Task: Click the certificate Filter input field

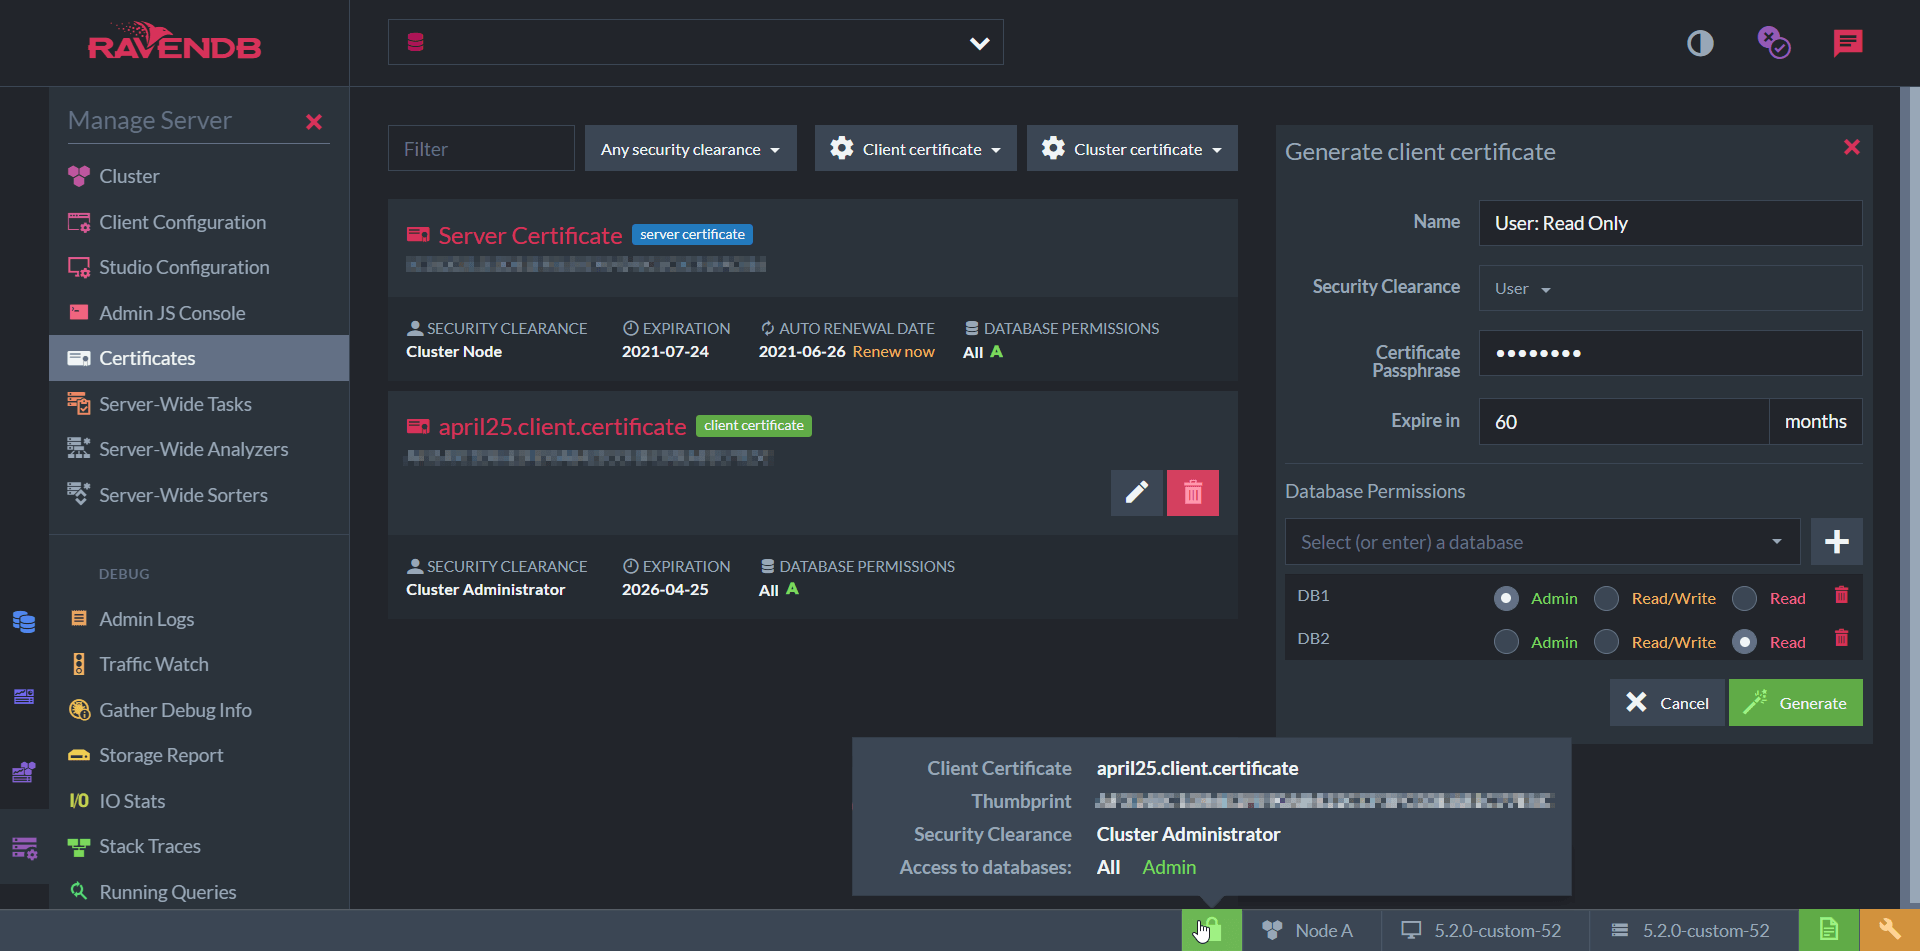Action: (x=481, y=149)
